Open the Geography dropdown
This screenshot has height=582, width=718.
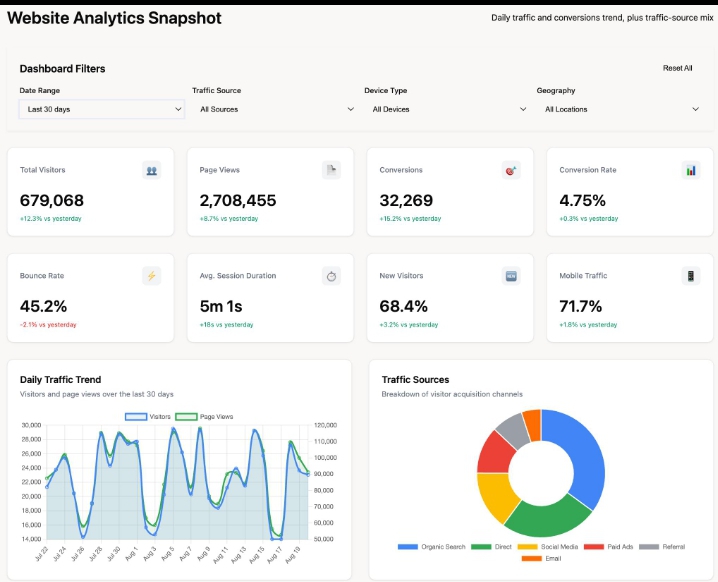pos(619,109)
